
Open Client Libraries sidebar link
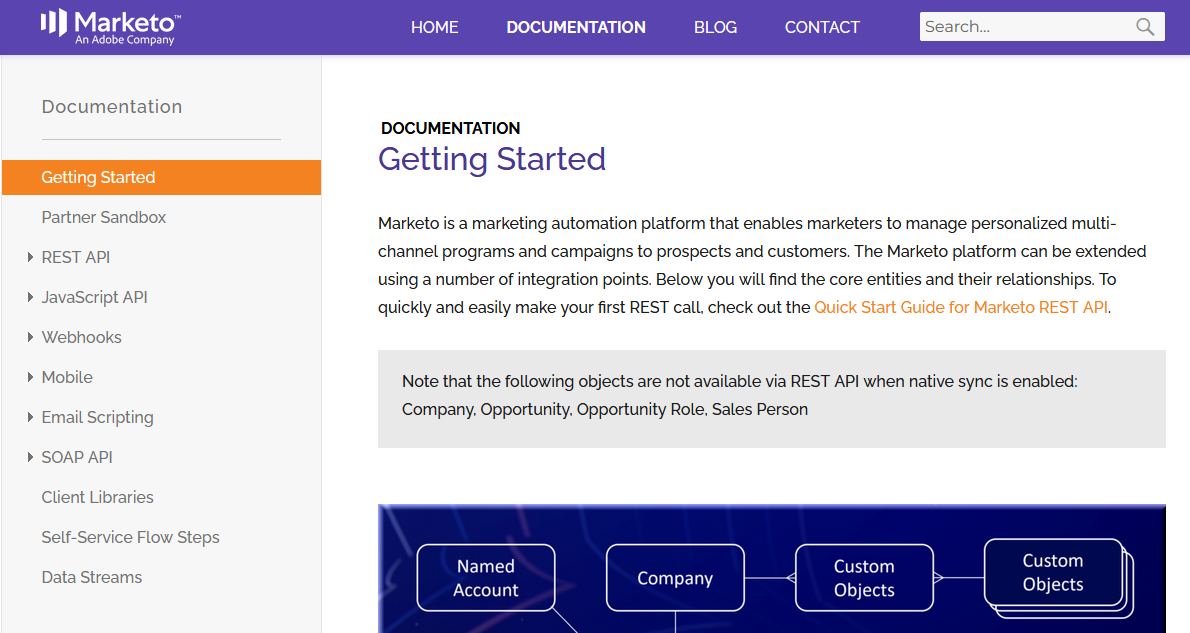click(98, 497)
